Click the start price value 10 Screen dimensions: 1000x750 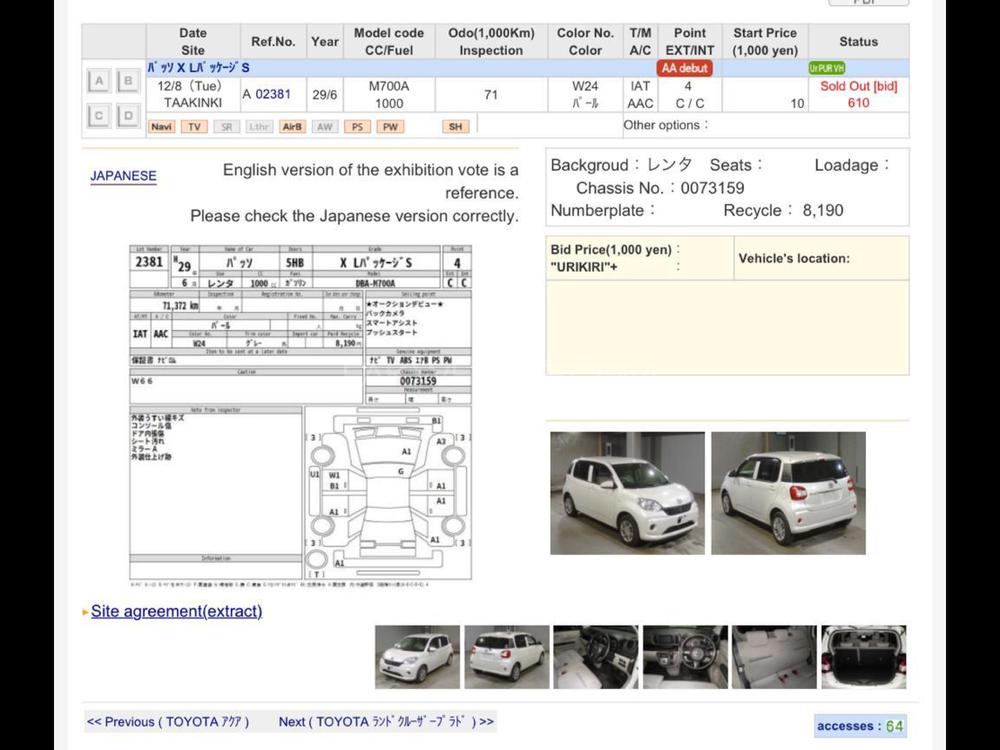click(797, 103)
